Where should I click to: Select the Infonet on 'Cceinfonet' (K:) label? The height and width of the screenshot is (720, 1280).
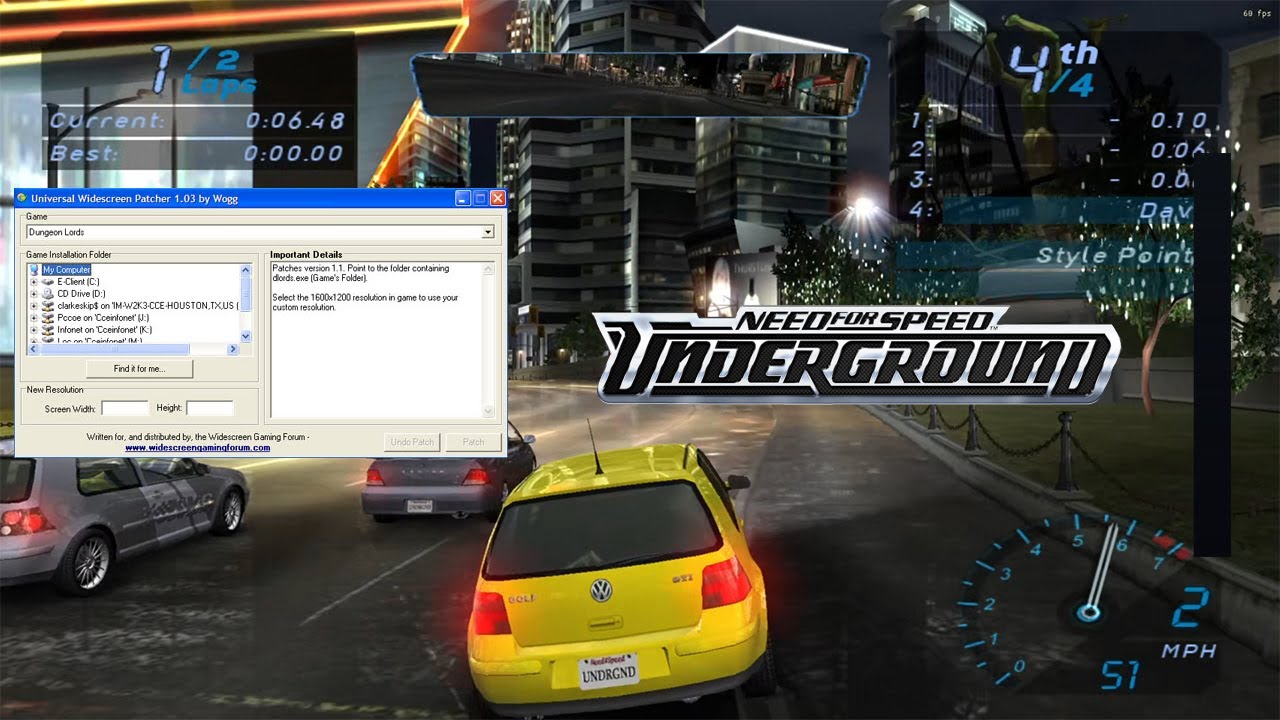[105, 330]
